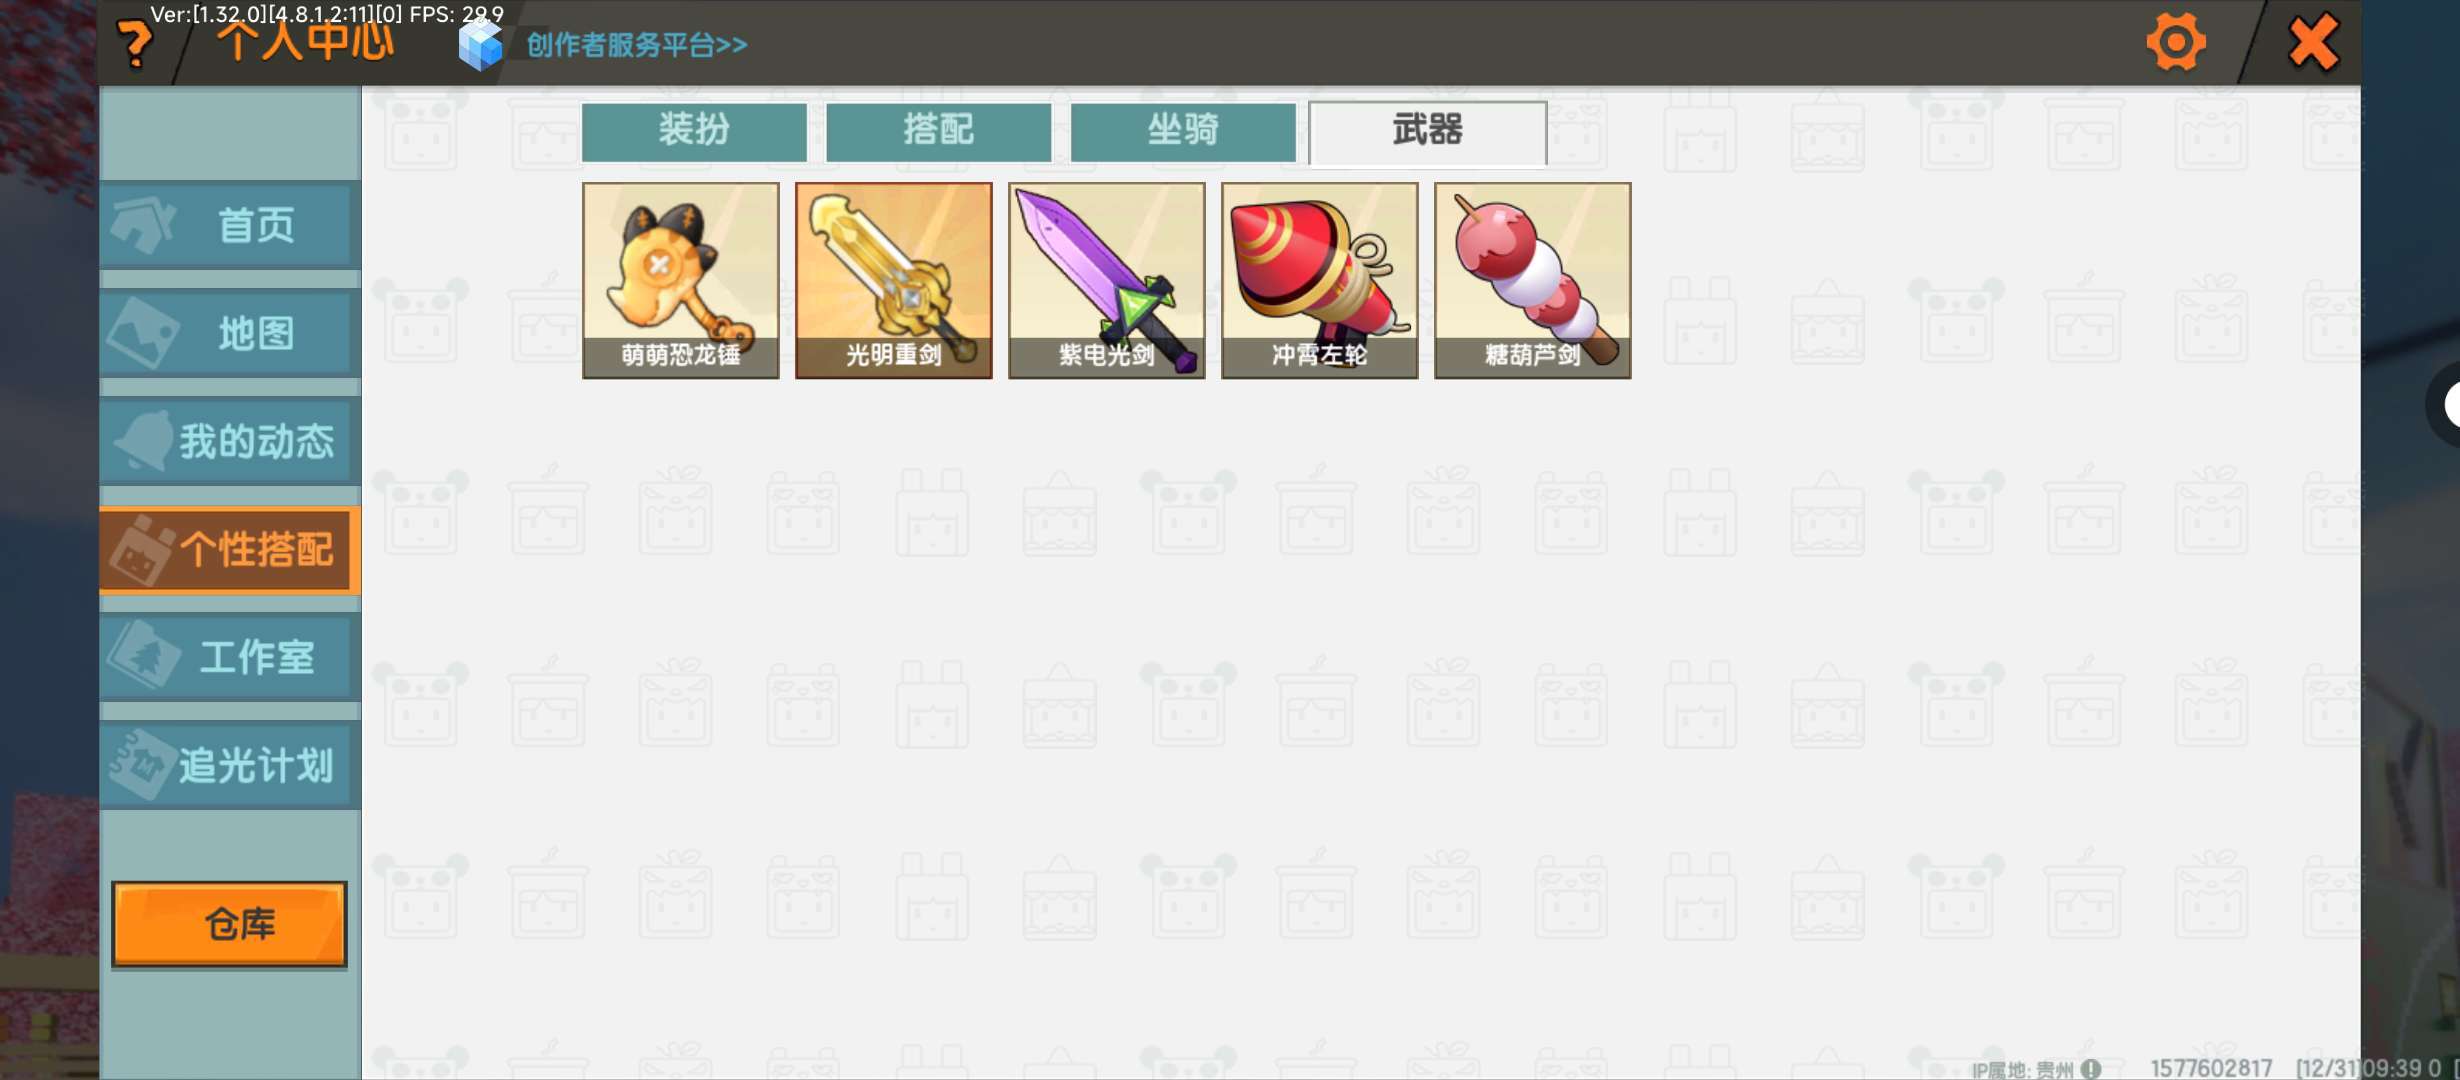Viewport: 2460px width, 1080px height.
Task: Select the 光明重剑 weapon
Action: (894, 280)
